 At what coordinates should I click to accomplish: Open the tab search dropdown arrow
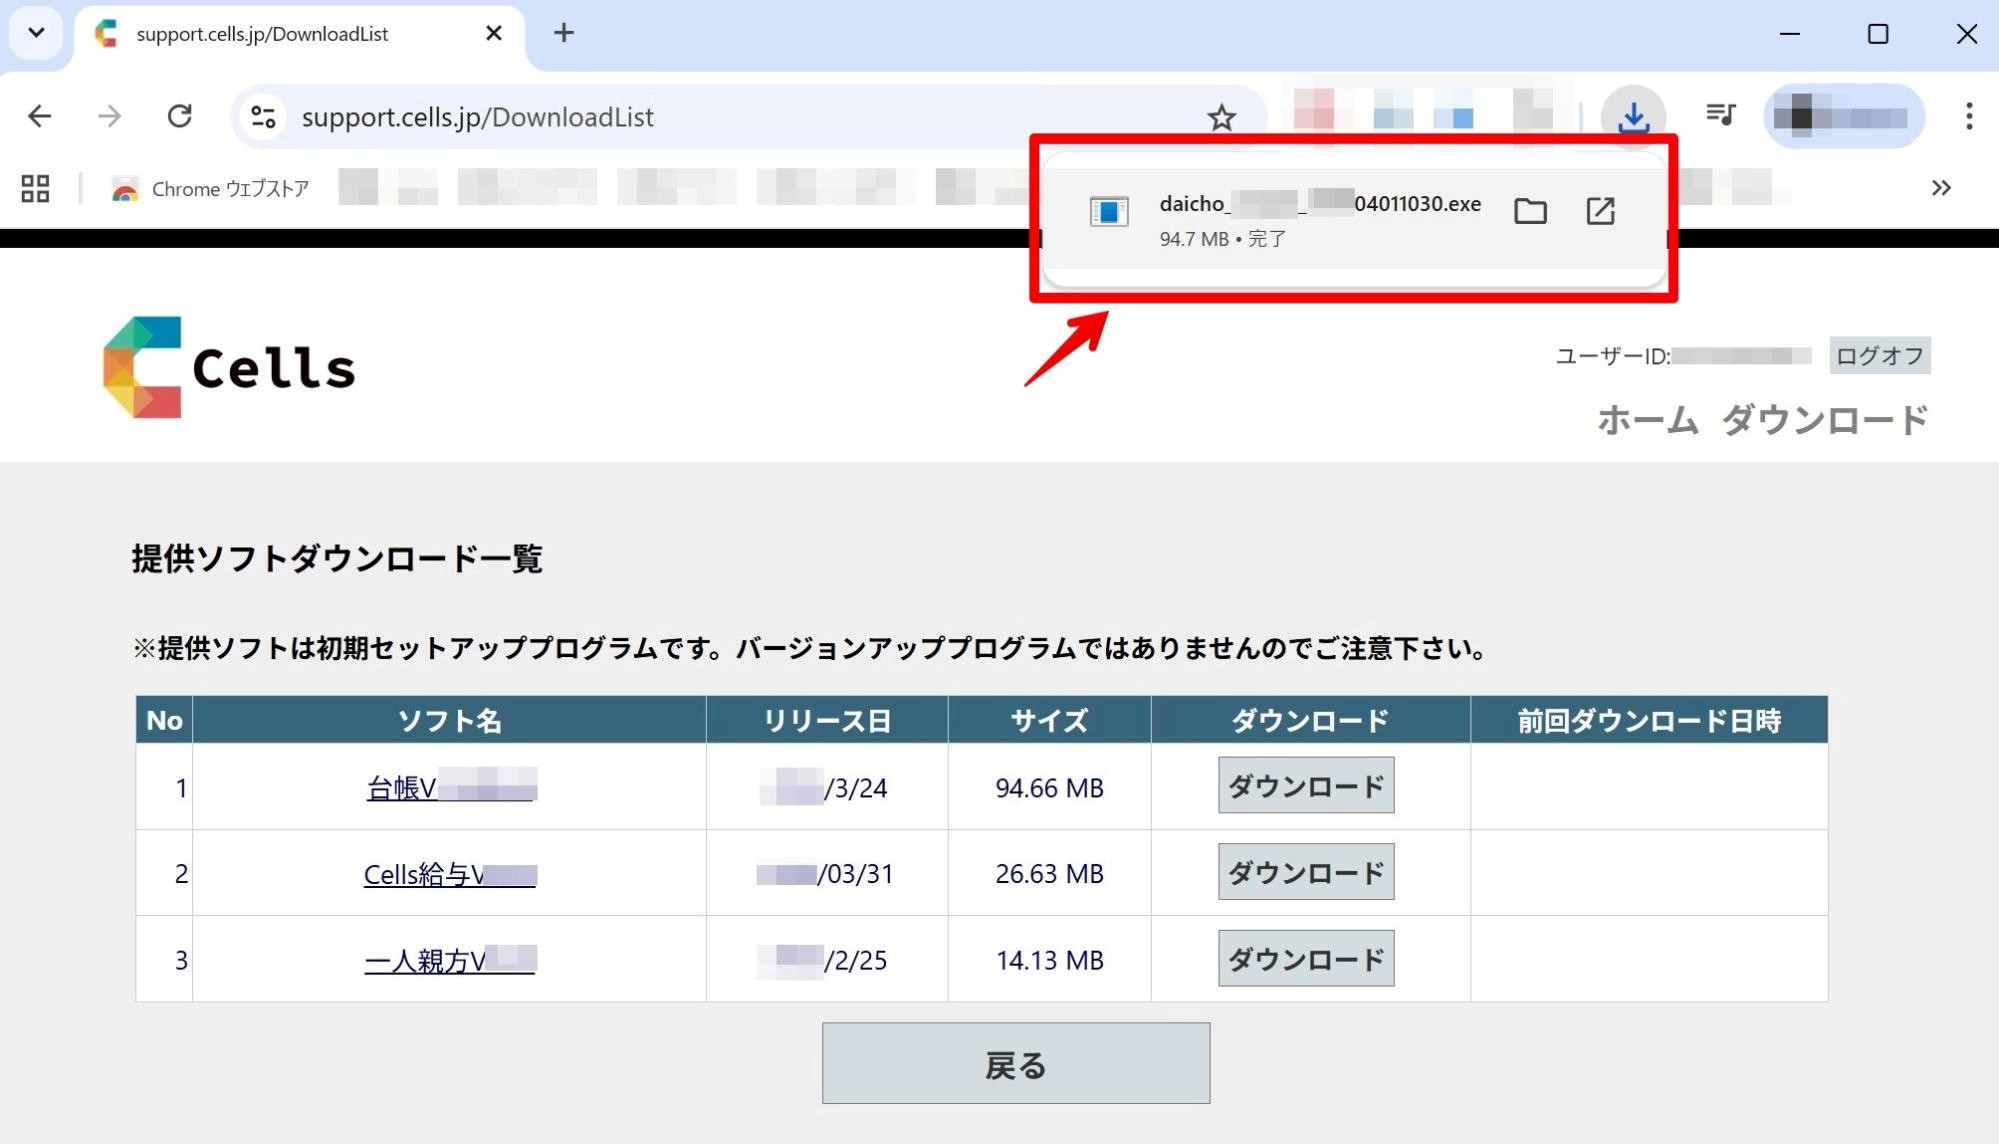[36, 33]
